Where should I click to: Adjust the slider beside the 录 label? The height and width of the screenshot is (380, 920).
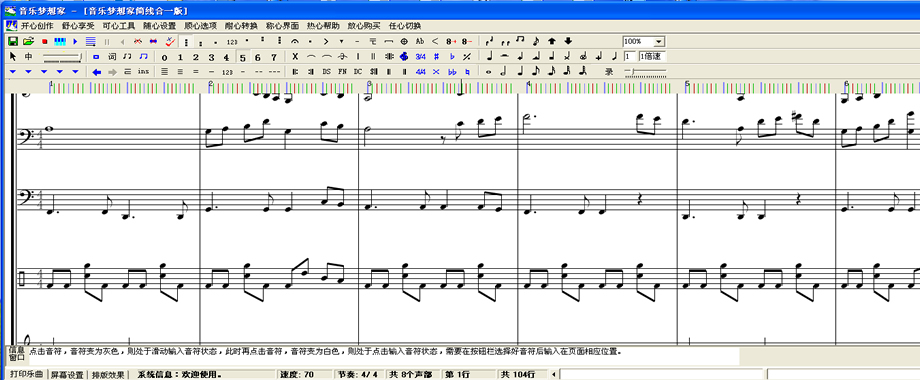pos(645,72)
